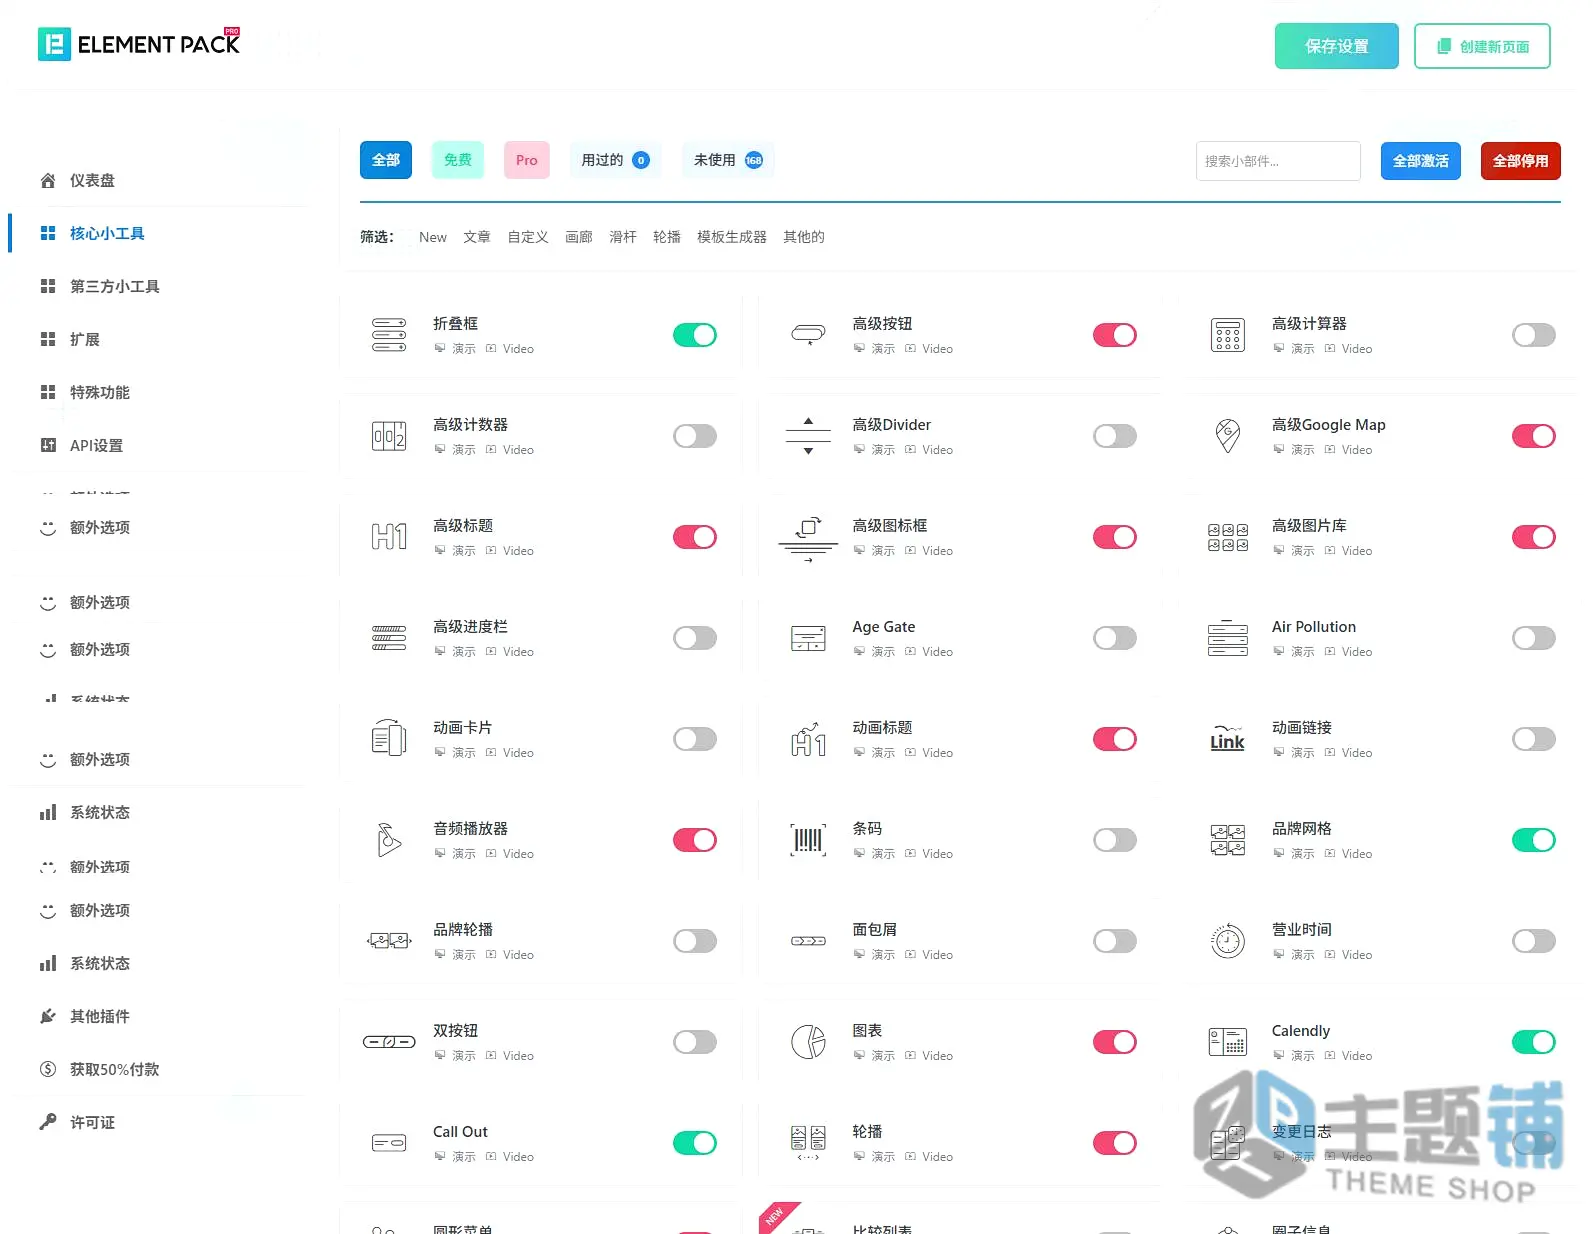Screen dimensions: 1593x1234
Task: Open the 演示 demo link for Age Gate
Action: pos(874,652)
